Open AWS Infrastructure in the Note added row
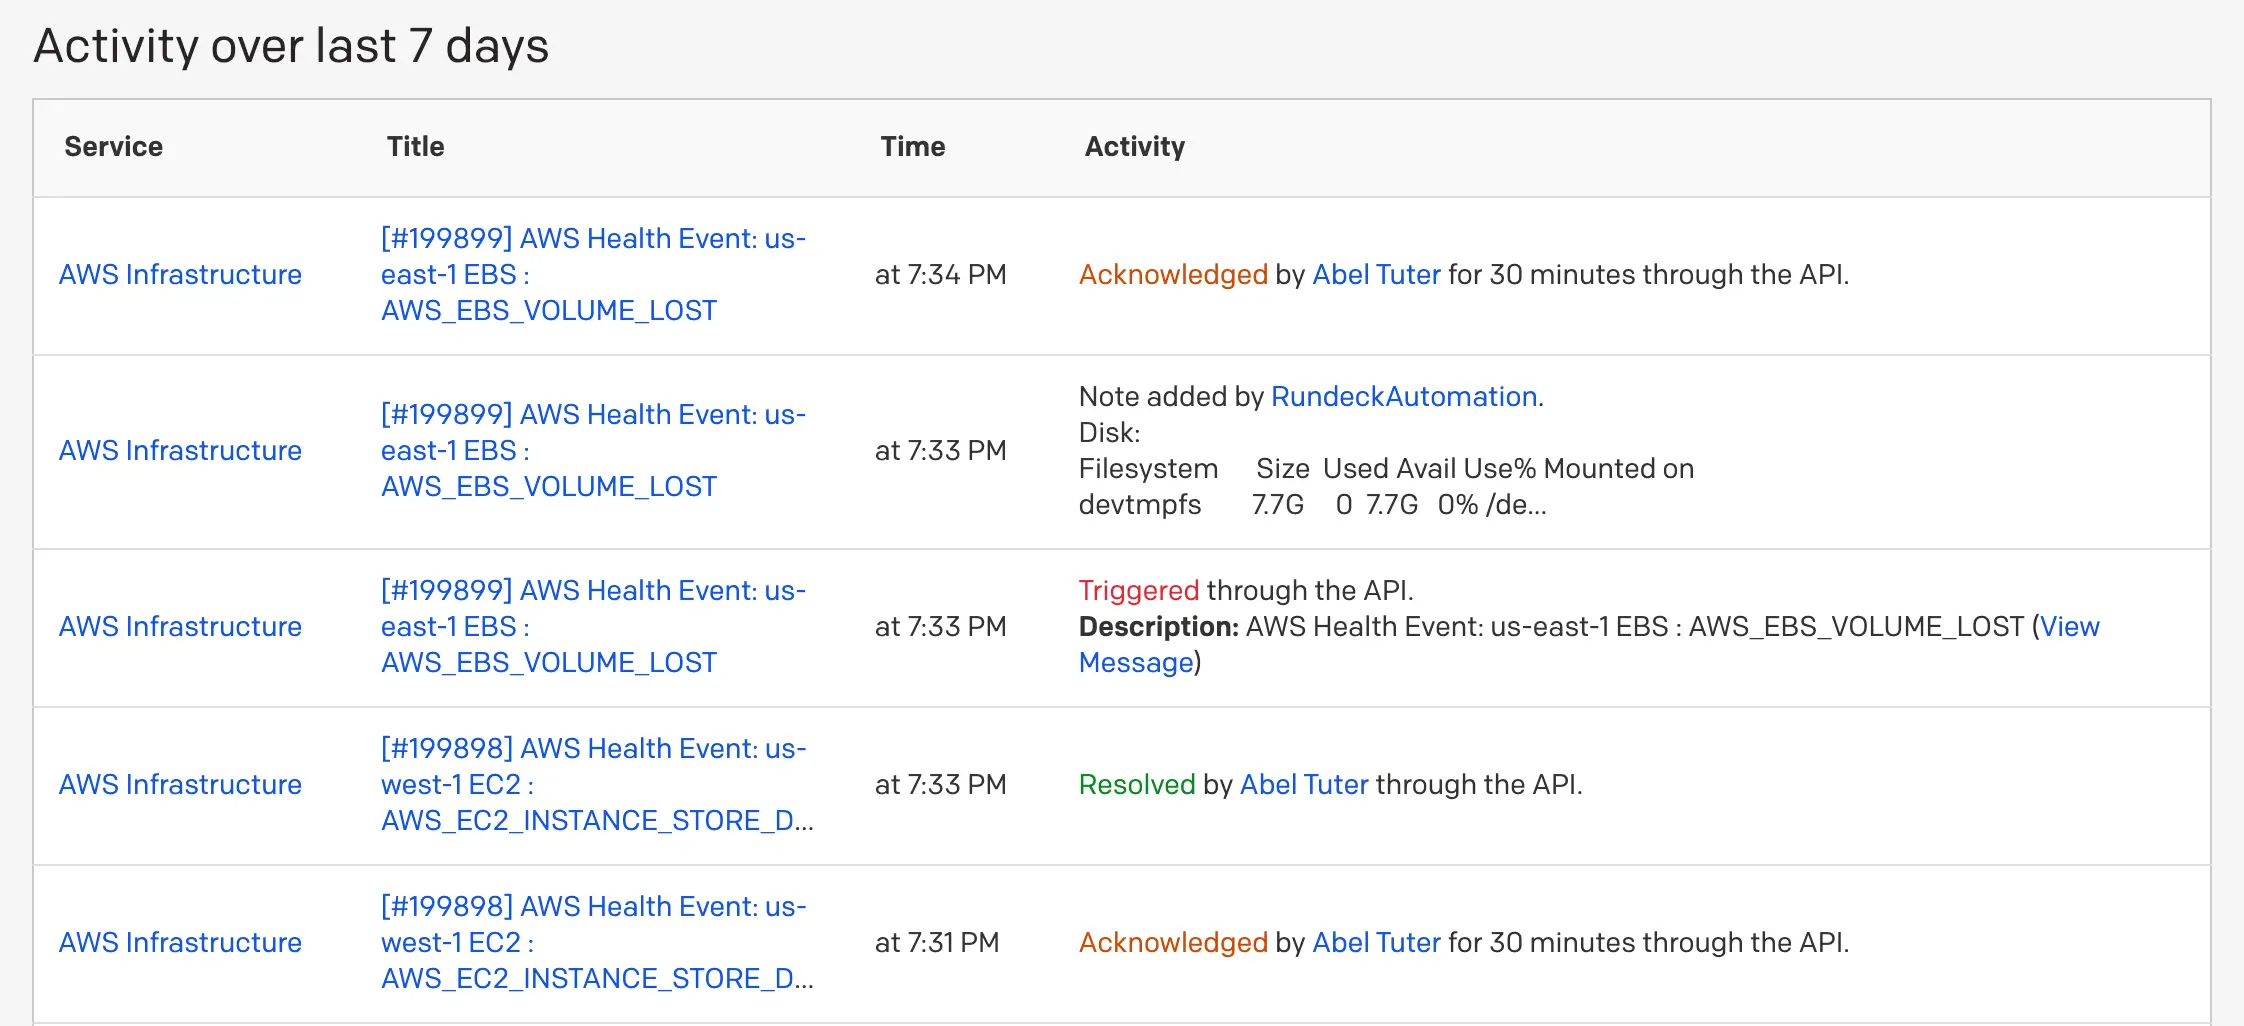The height and width of the screenshot is (1026, 2244). [x=180, y=451]
